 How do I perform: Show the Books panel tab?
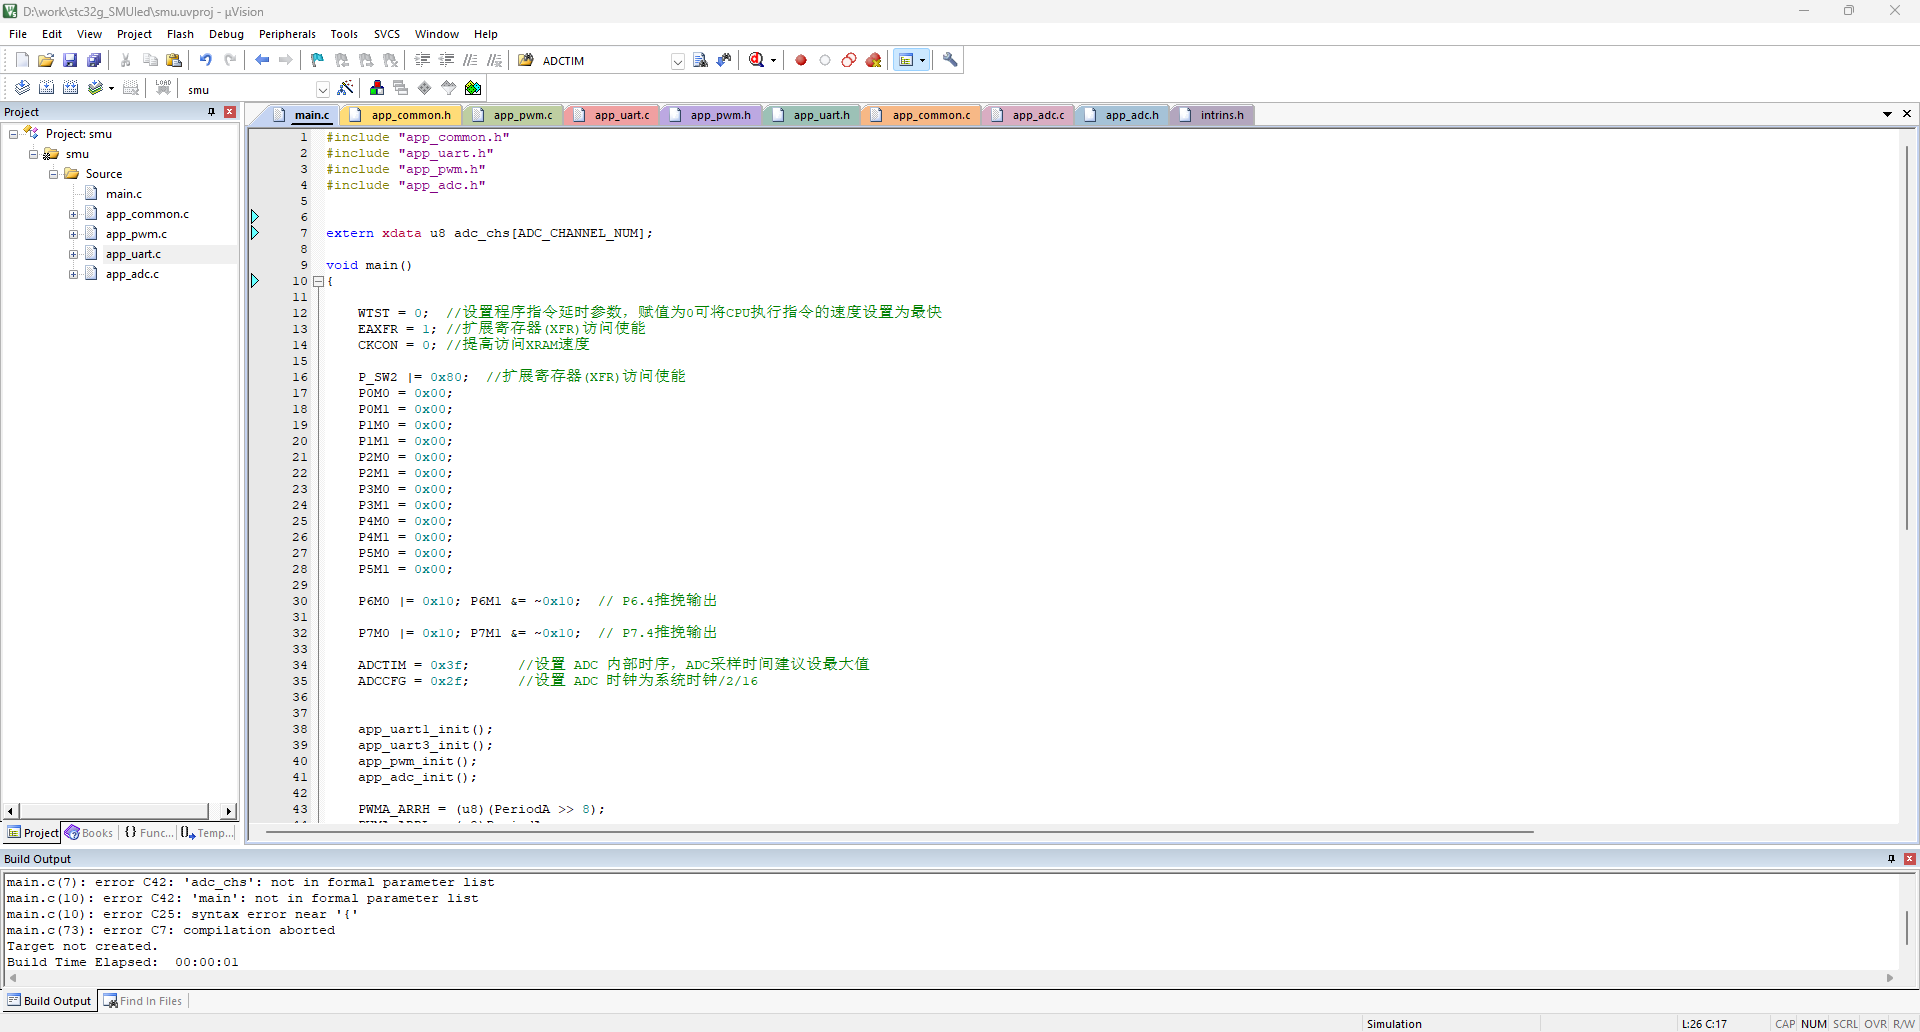(89, 833)
